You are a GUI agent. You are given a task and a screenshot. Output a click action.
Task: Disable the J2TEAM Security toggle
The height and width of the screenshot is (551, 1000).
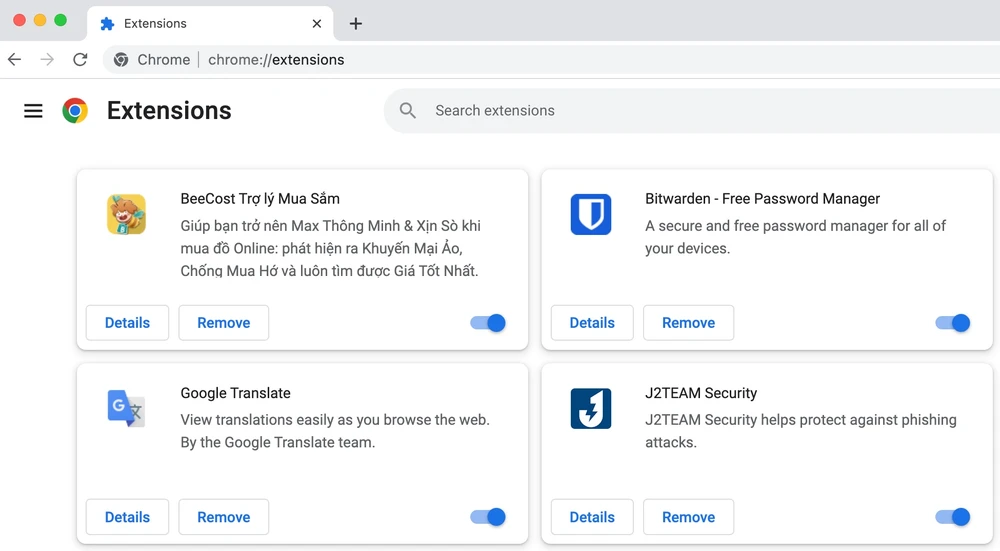coord(952,517)
